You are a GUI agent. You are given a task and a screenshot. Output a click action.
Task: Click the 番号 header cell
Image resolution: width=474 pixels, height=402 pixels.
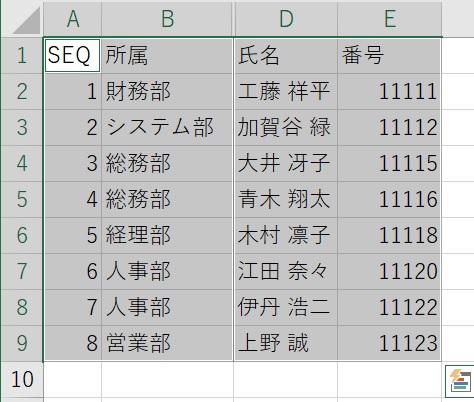coord(389,55)
